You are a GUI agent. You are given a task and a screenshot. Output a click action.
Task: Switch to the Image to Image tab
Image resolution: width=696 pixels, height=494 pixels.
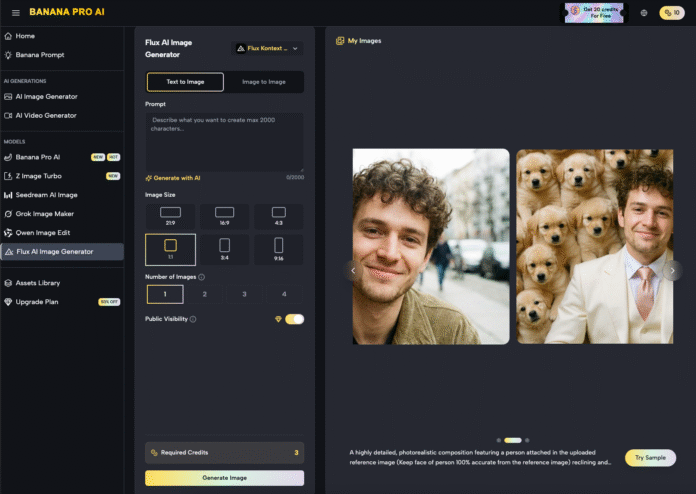[263, 82]
